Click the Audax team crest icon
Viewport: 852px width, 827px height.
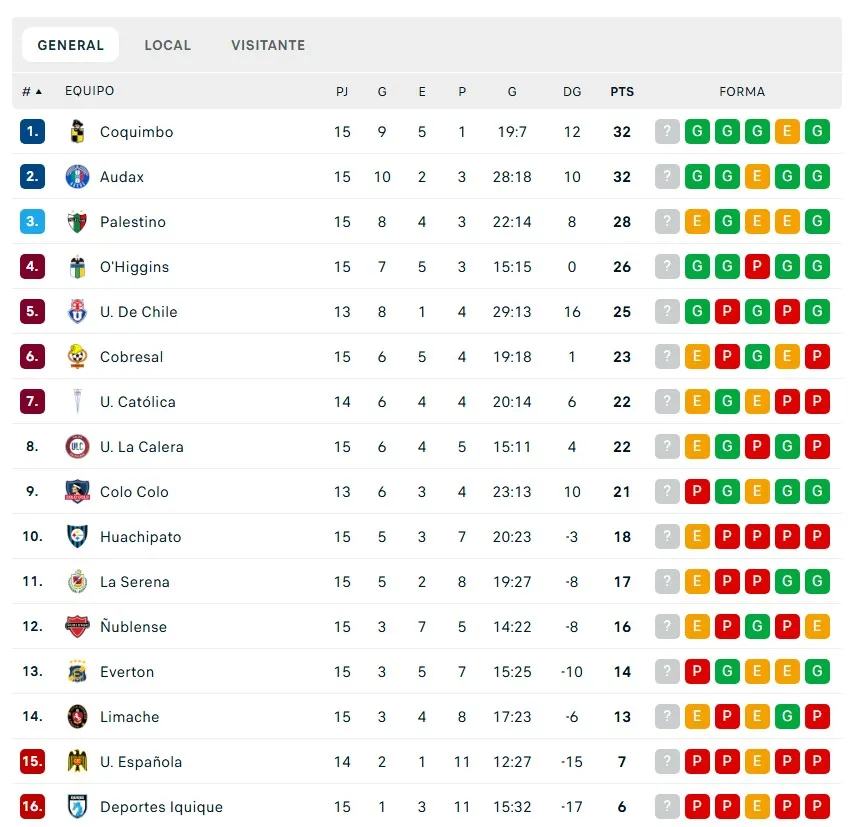point(77,177)
